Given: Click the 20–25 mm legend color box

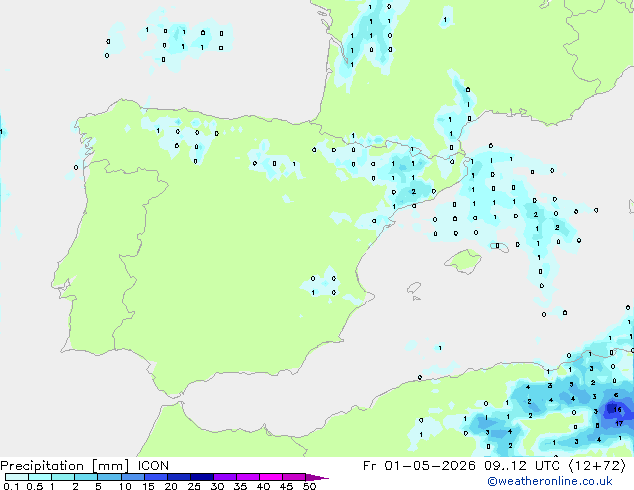Looking at the screenshot, I should pyautogui.click(x=179, y=477).
